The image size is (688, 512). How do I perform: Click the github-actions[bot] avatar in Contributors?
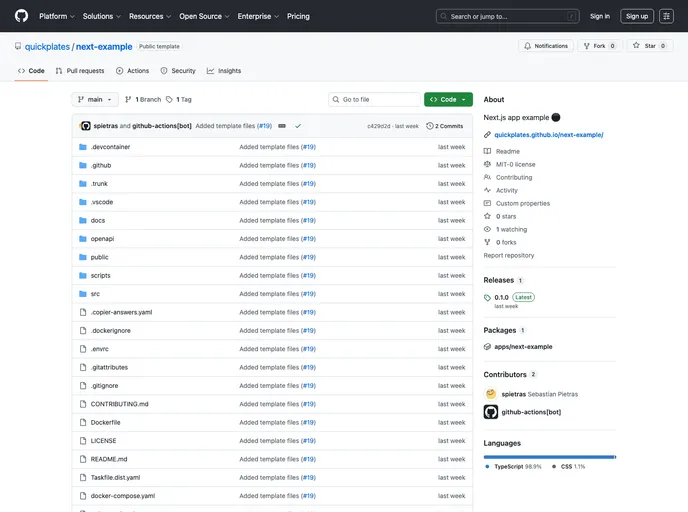pos(491,412)
